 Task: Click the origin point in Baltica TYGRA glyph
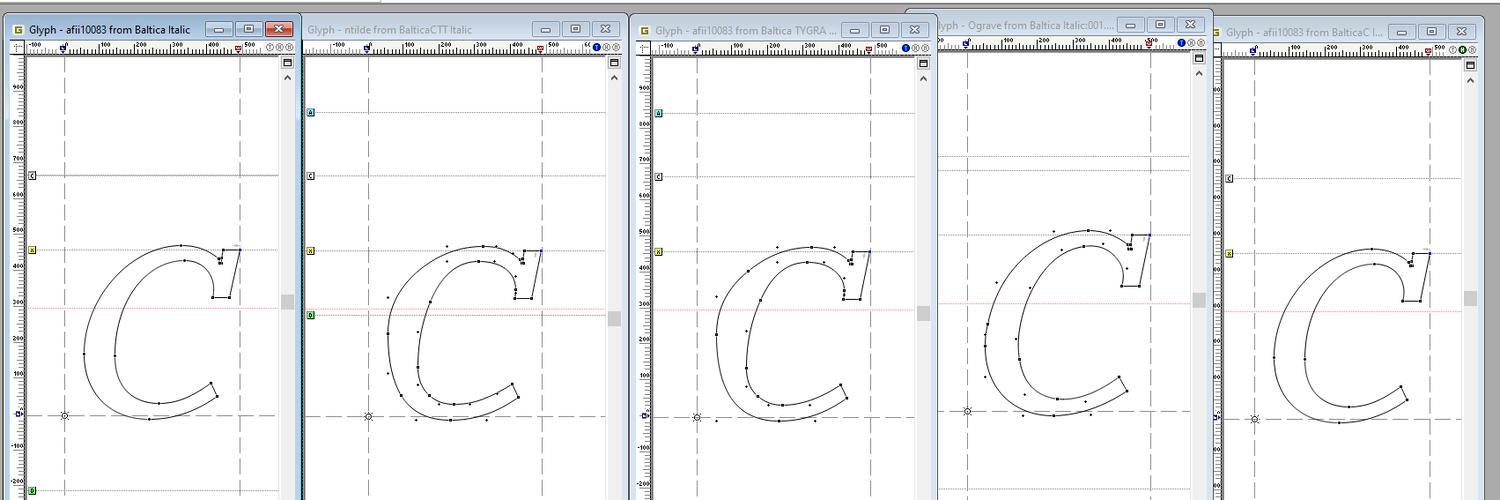tap(697, 417)
